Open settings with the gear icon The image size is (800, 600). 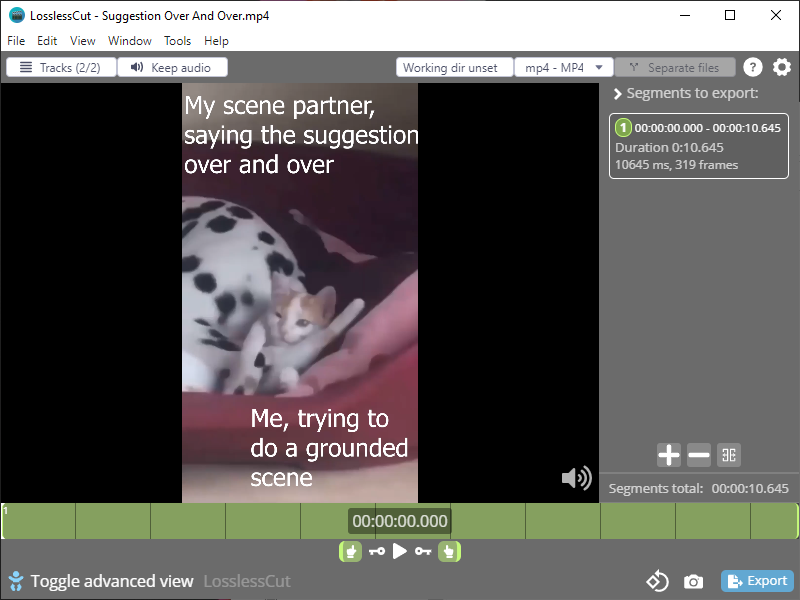click(x=782, y=67)
